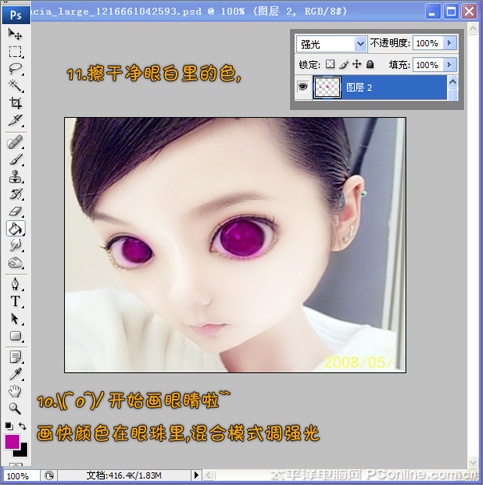The width and height of the screenshot is (483, 485).
Task: Click the black background color swatch
Action: (22, 451)
